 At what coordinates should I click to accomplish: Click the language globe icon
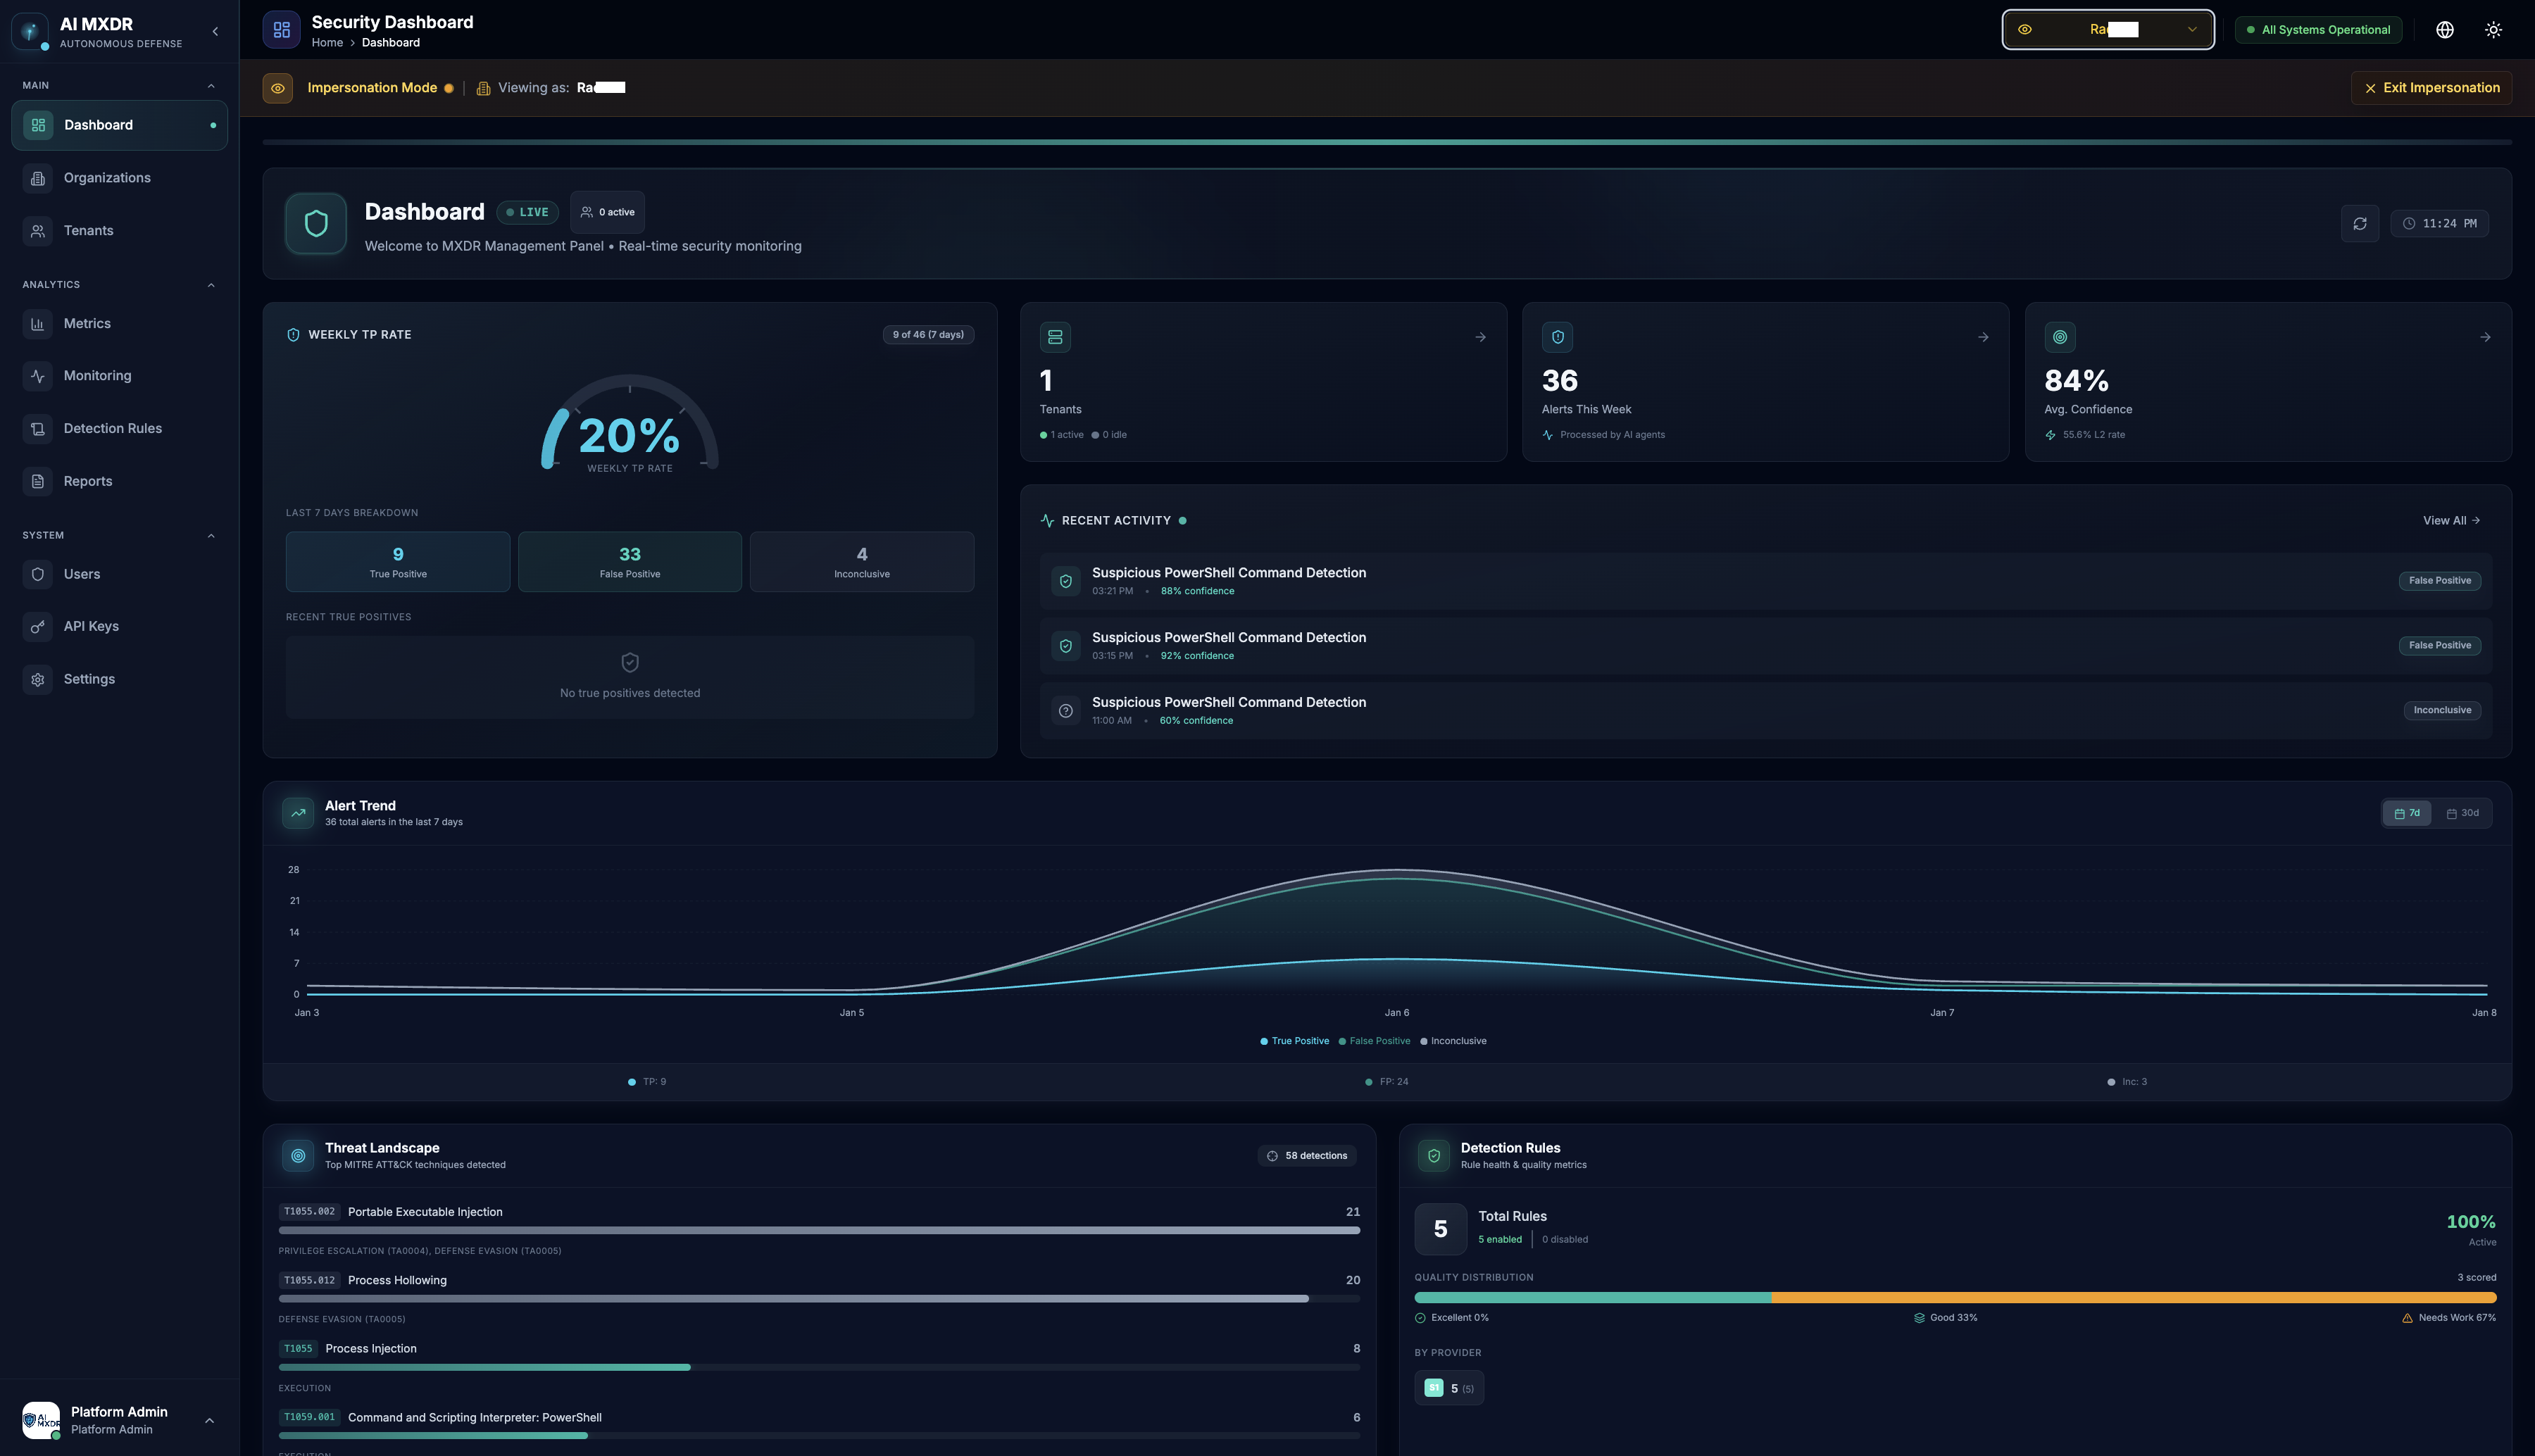tap(2444, 30)
